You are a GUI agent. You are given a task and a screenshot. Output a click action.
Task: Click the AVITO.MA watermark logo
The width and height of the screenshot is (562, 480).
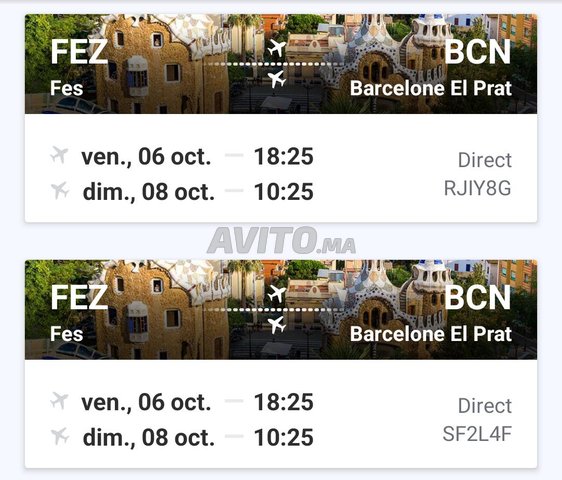[281, 240]
